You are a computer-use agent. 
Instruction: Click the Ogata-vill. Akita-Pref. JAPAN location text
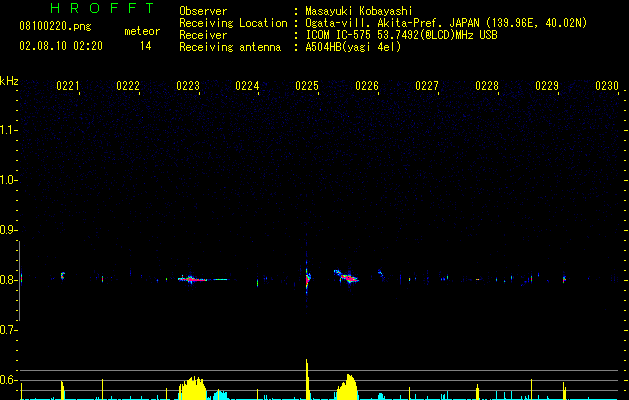tap(446, 23)
